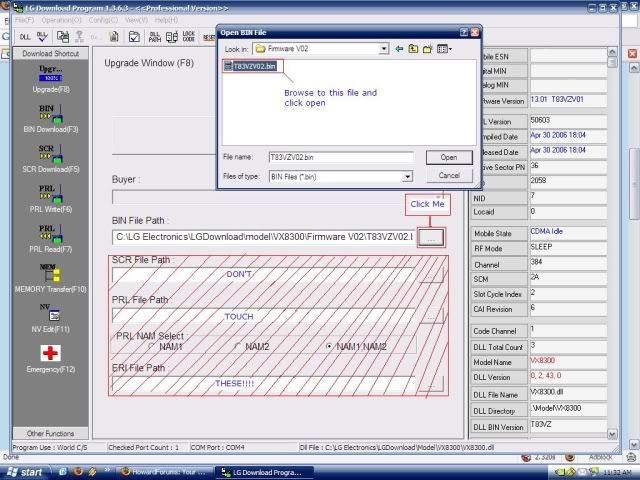The image size is (640, 480).
Task: Click the clipboard document toolbar icon
Action: click(x=114, y=37)
